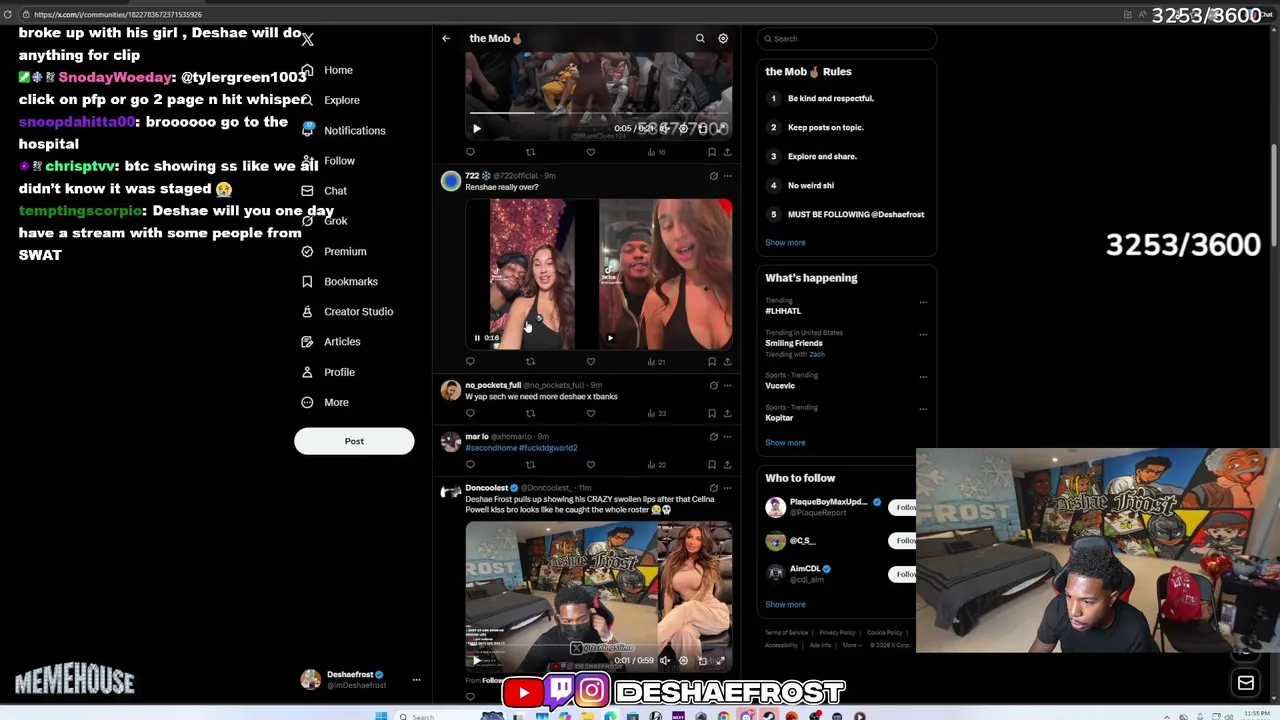Bookmark the no_pockets_full post
Screen dimensions: 1280x720
click(711, 413)
